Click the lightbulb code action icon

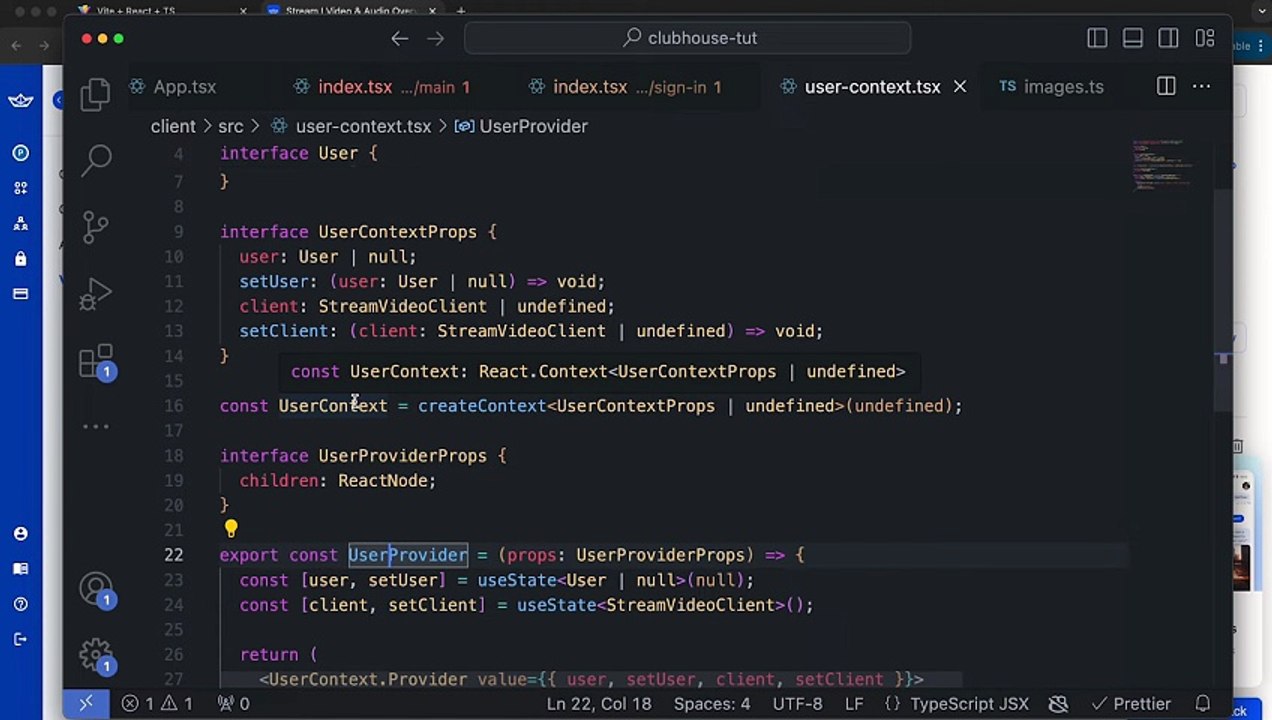point(231,528)
